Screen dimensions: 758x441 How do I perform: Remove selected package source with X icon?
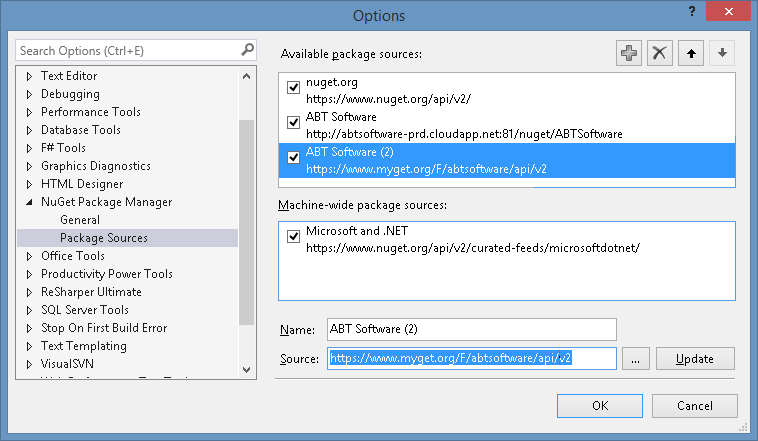click(659, 53)
